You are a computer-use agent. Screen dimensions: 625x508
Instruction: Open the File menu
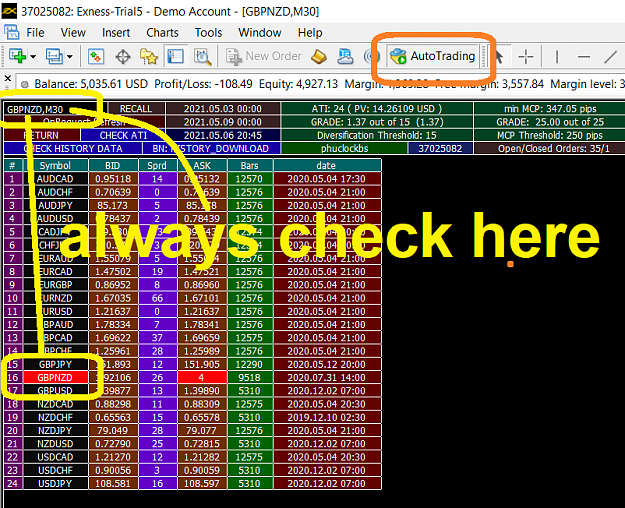(x=35, y=32)
